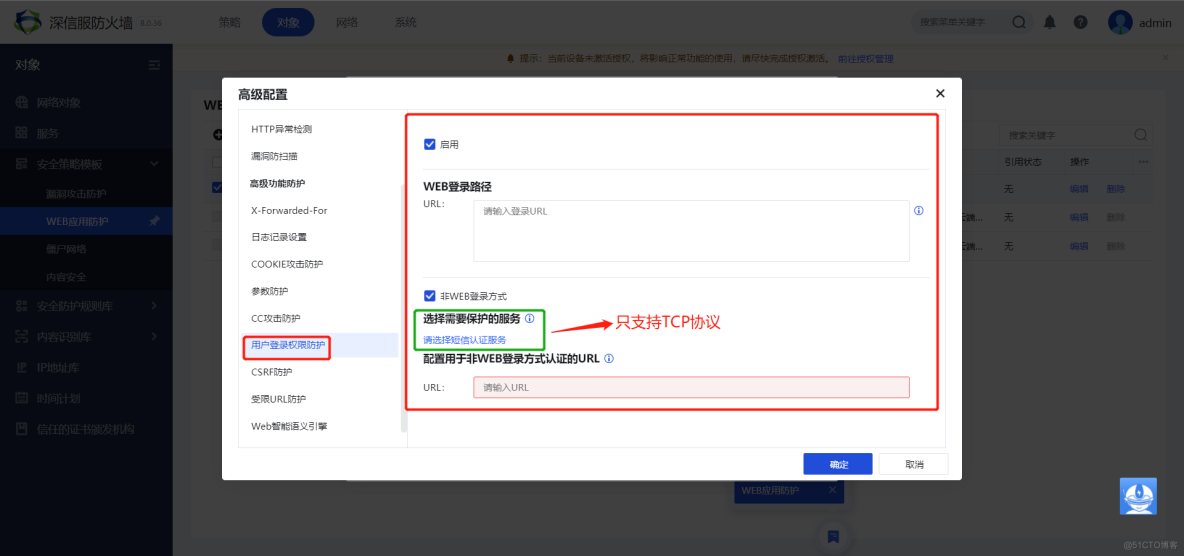1184x556 pixels.
Task: Click the non-WEB login URL input field
Action: [x=691, y=388]
